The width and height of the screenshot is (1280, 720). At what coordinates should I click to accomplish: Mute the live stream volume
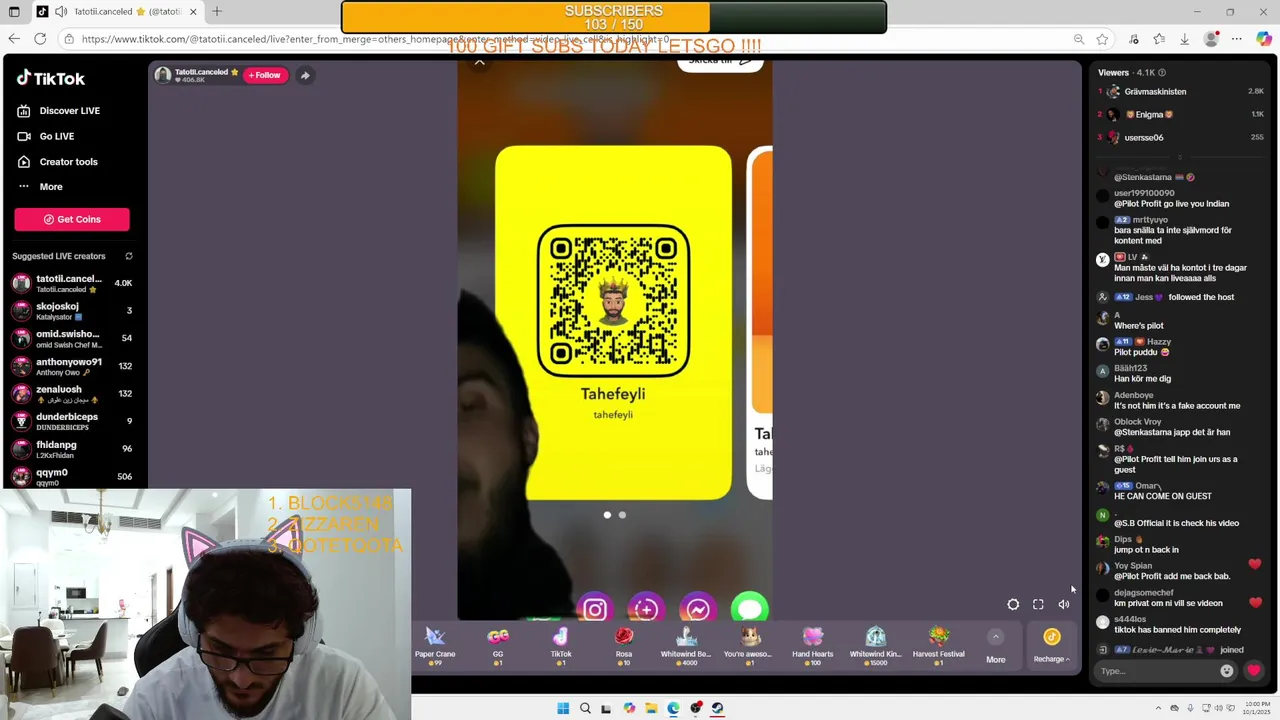[1063, 604]
